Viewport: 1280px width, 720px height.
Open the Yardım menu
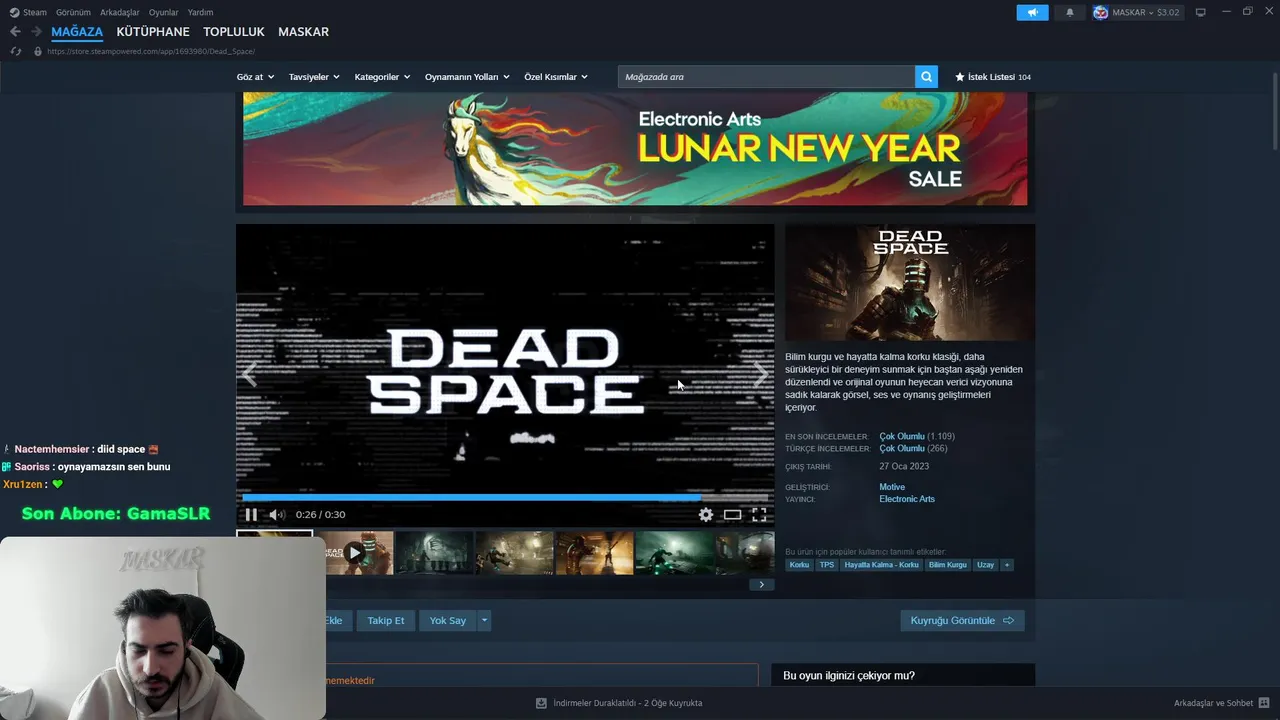(x=200, y=13)
